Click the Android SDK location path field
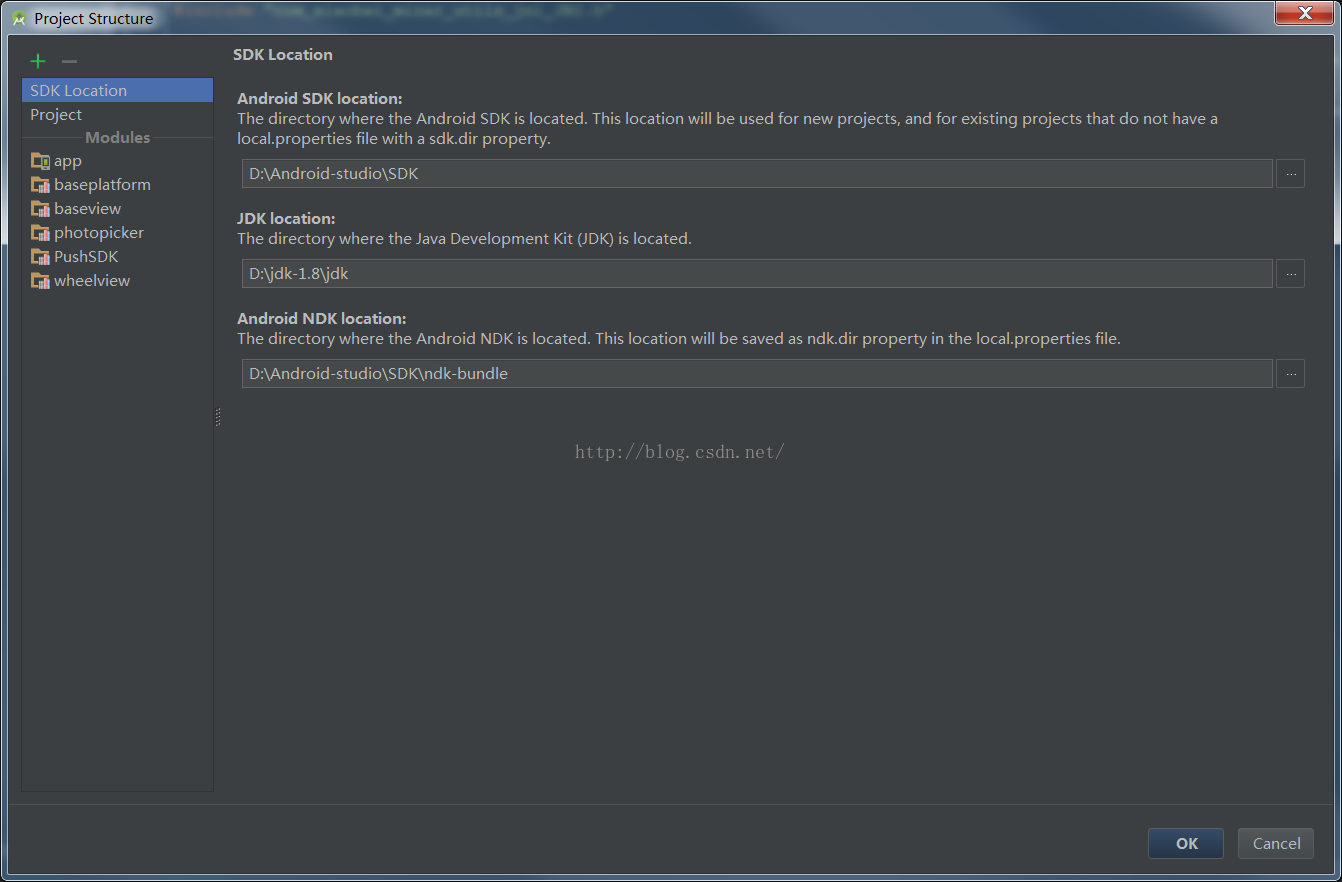Viewport: 1342px width, 882px height. [x=756, y=174]
